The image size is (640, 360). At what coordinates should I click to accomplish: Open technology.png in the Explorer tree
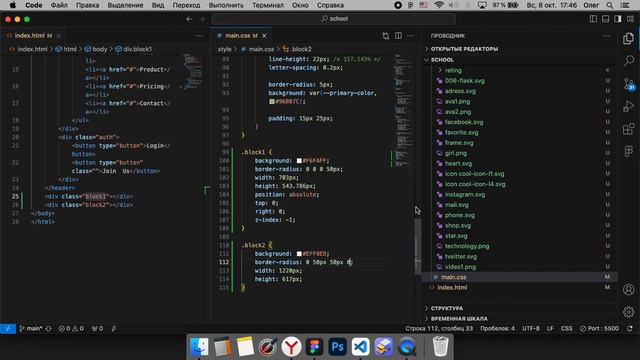click(467, 246)
